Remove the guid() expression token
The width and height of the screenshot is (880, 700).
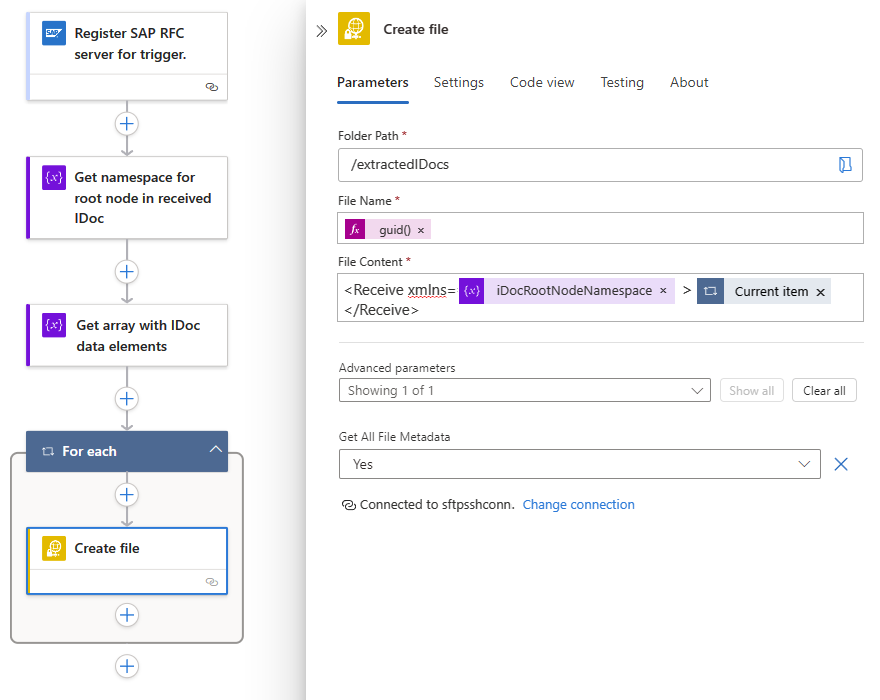coord(421,230)
